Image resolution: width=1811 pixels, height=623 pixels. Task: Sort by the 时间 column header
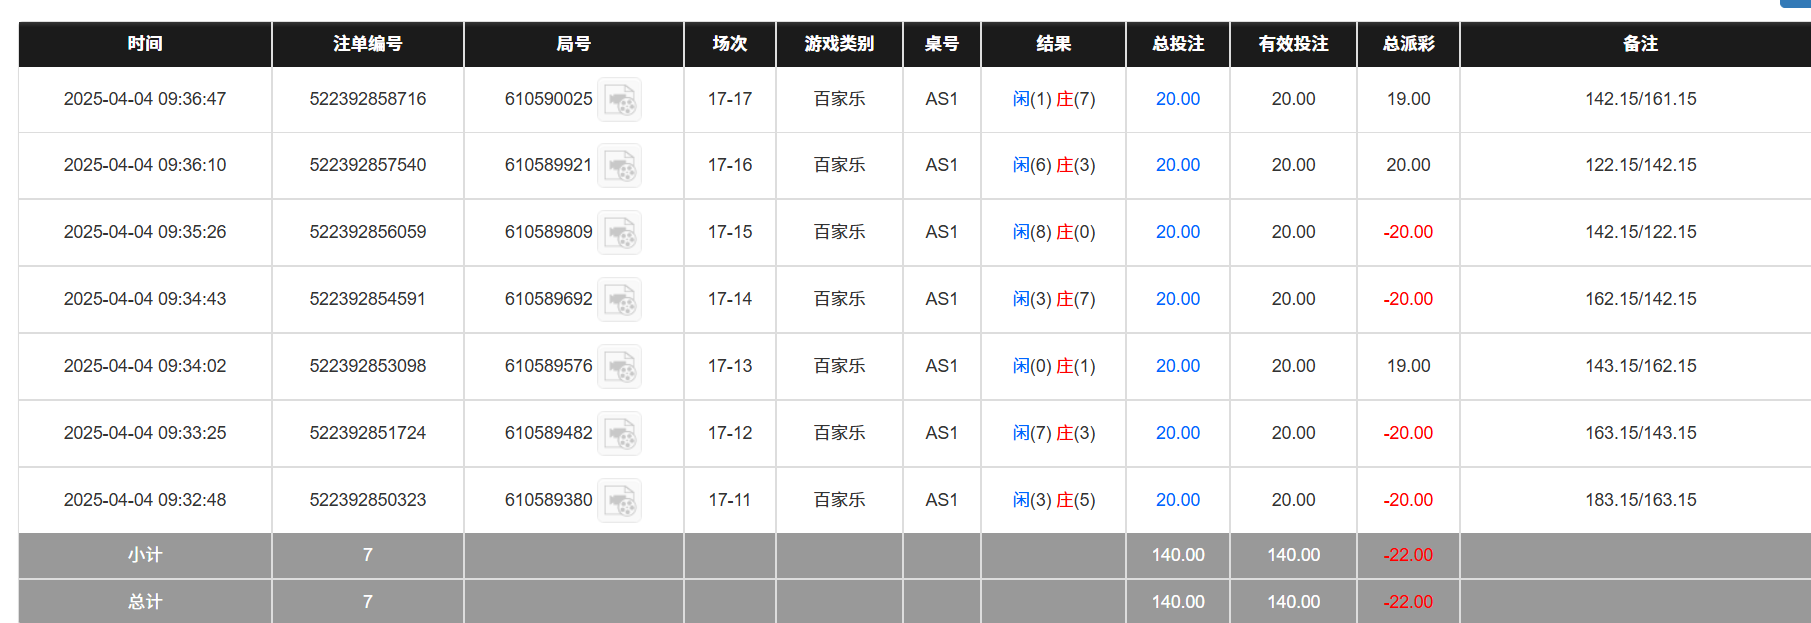pyautogui.click(x=144, y=44)
